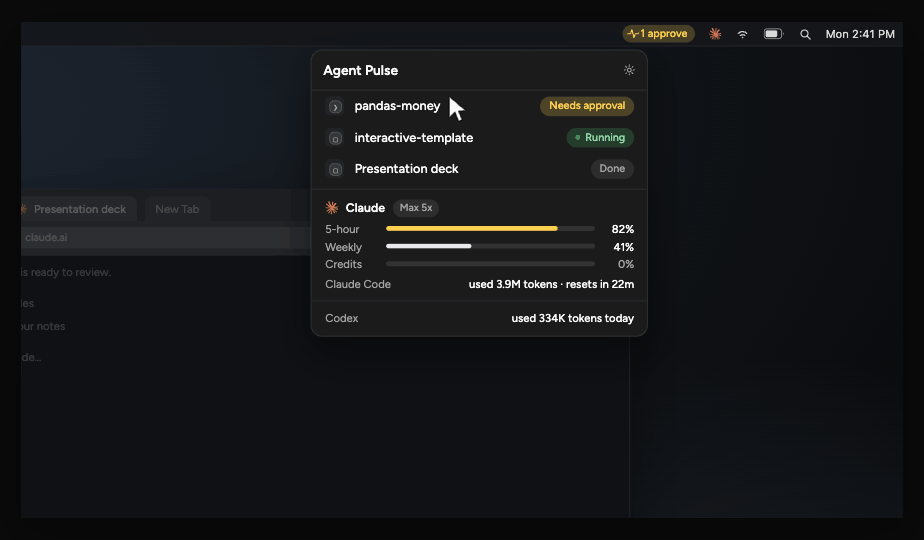Click the Weekly usage progress bar

click(x=490, y=246)
